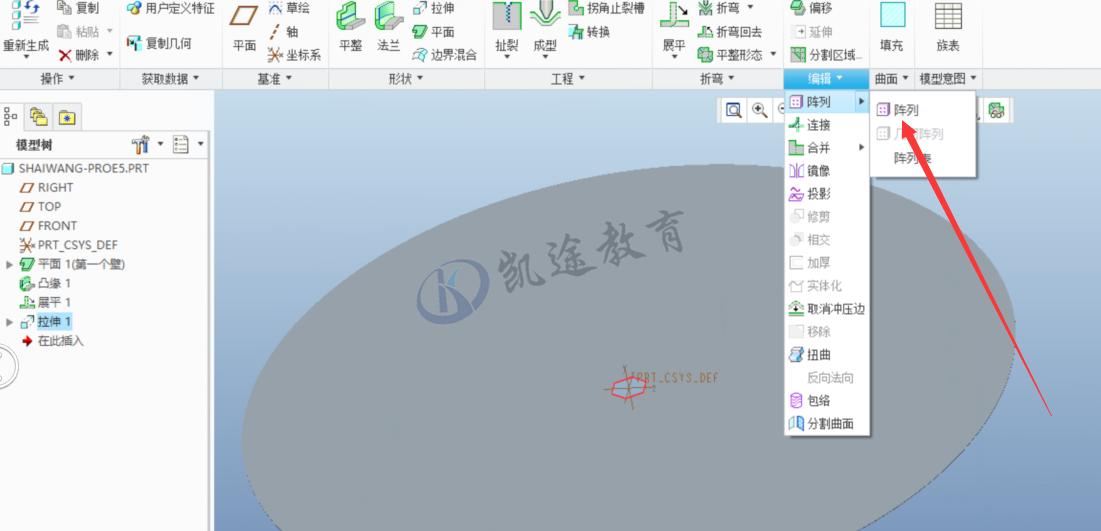Switch to the favorites tab
Viewport: 1101px width, 531px height.
pos(67,117)
